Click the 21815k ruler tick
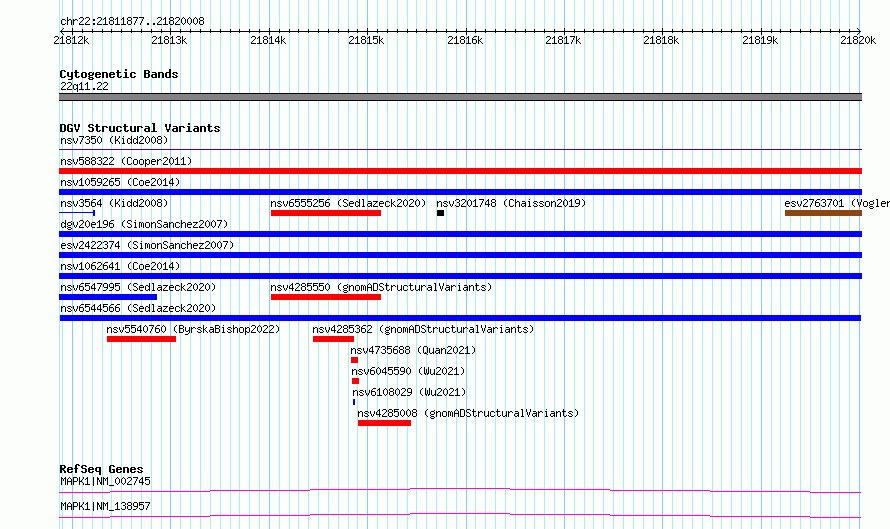This screenshot has width=890, height=529. click(x=366, y=40)
